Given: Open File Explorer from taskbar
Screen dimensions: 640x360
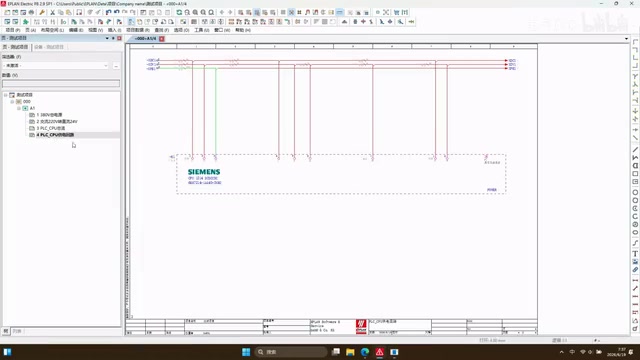Looking at the screenshot, I should coord(350,352).
